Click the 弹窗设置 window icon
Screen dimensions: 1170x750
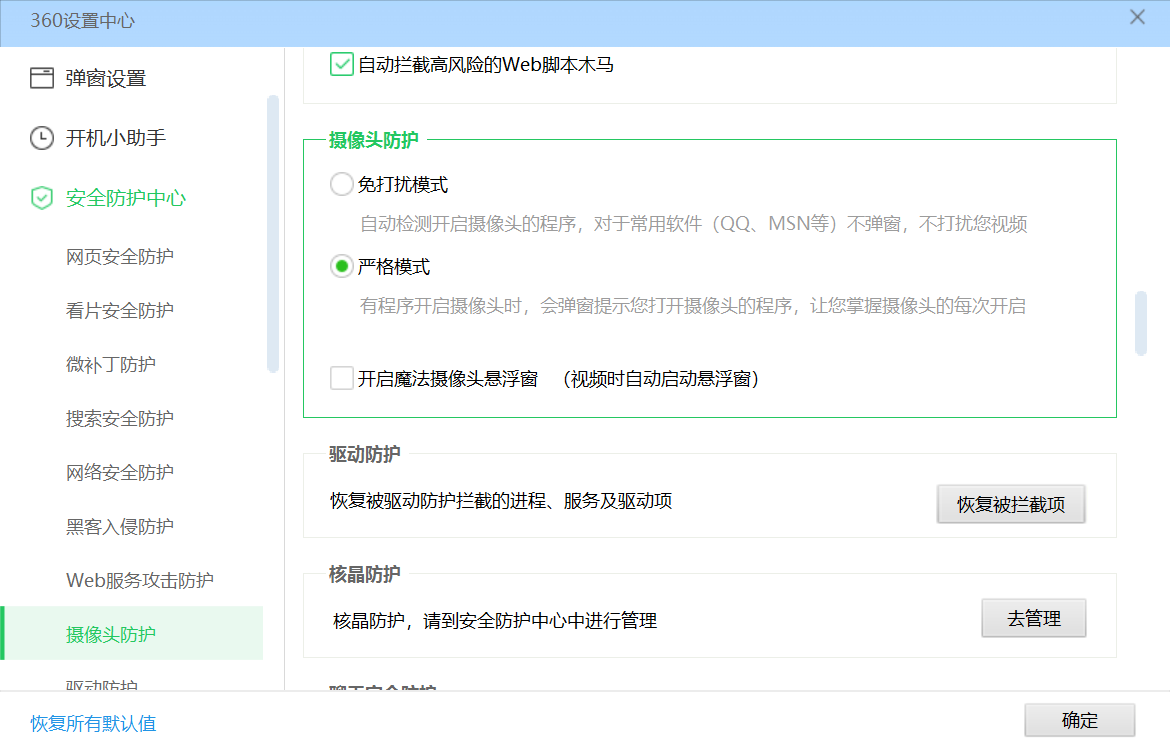(x=42, y=78)
